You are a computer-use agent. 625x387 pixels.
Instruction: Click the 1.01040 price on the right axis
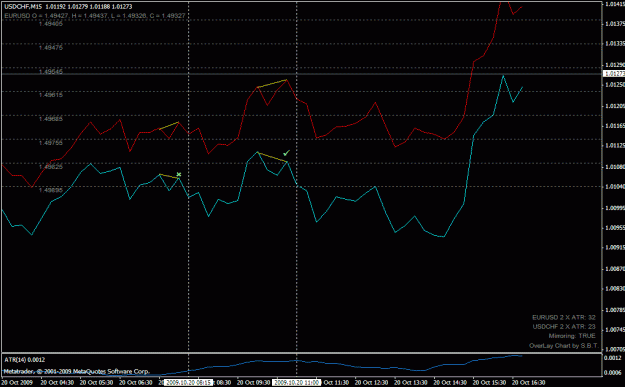(x=615, y=187)
